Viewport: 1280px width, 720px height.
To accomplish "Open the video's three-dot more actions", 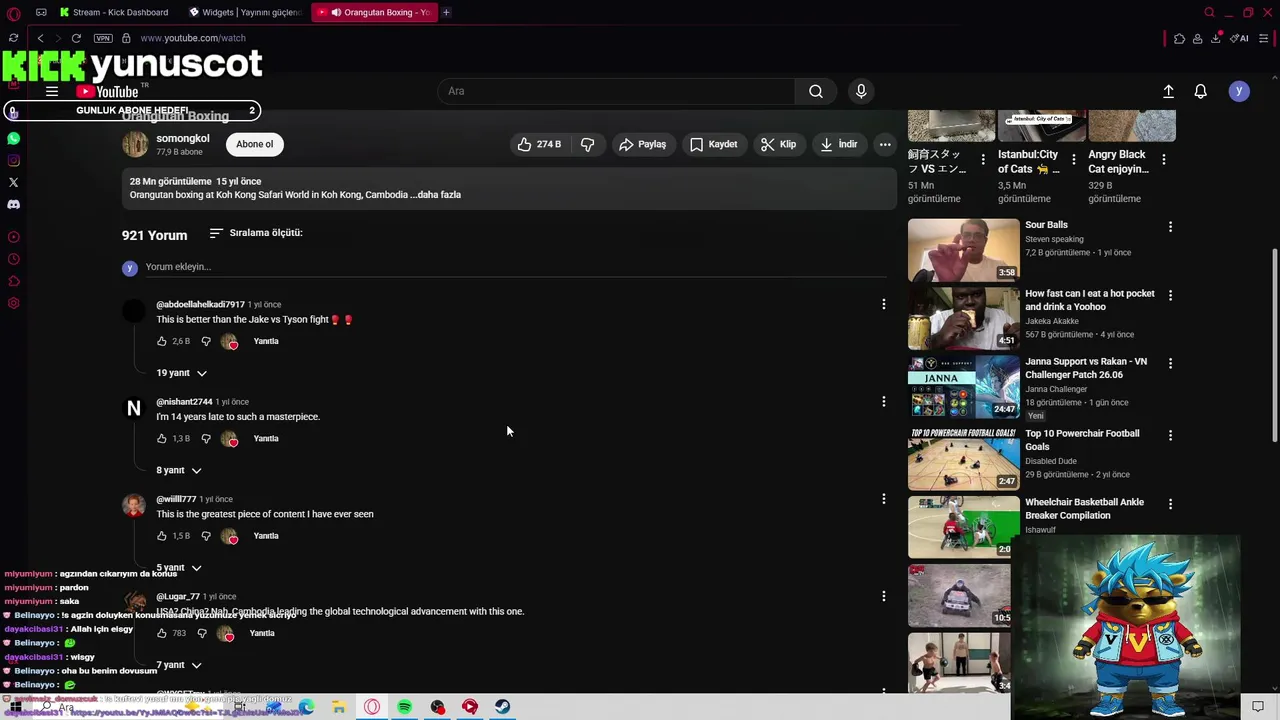I will click(885, 144).
